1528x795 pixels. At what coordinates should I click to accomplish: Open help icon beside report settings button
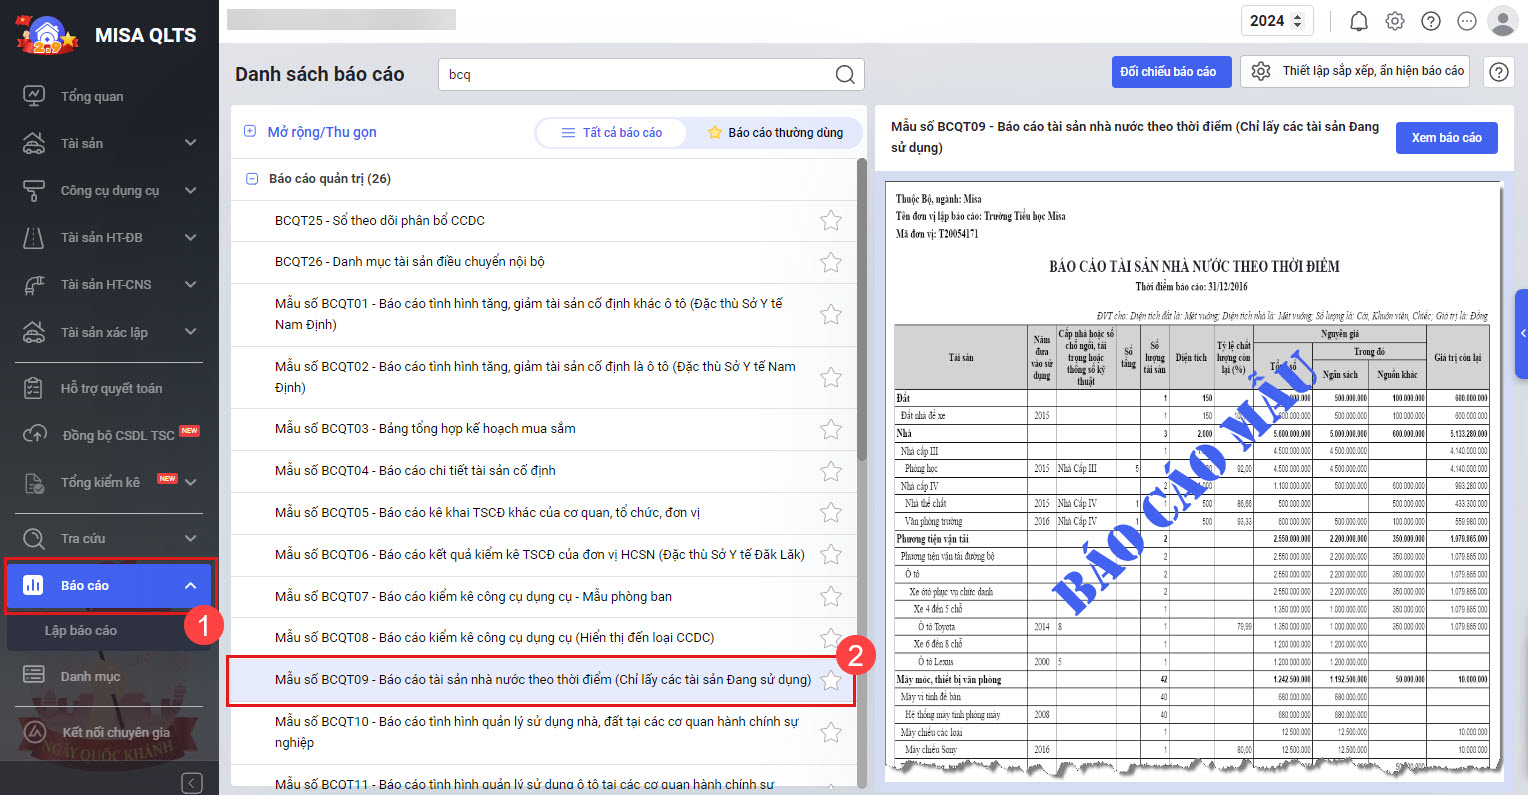[1498, 72]
